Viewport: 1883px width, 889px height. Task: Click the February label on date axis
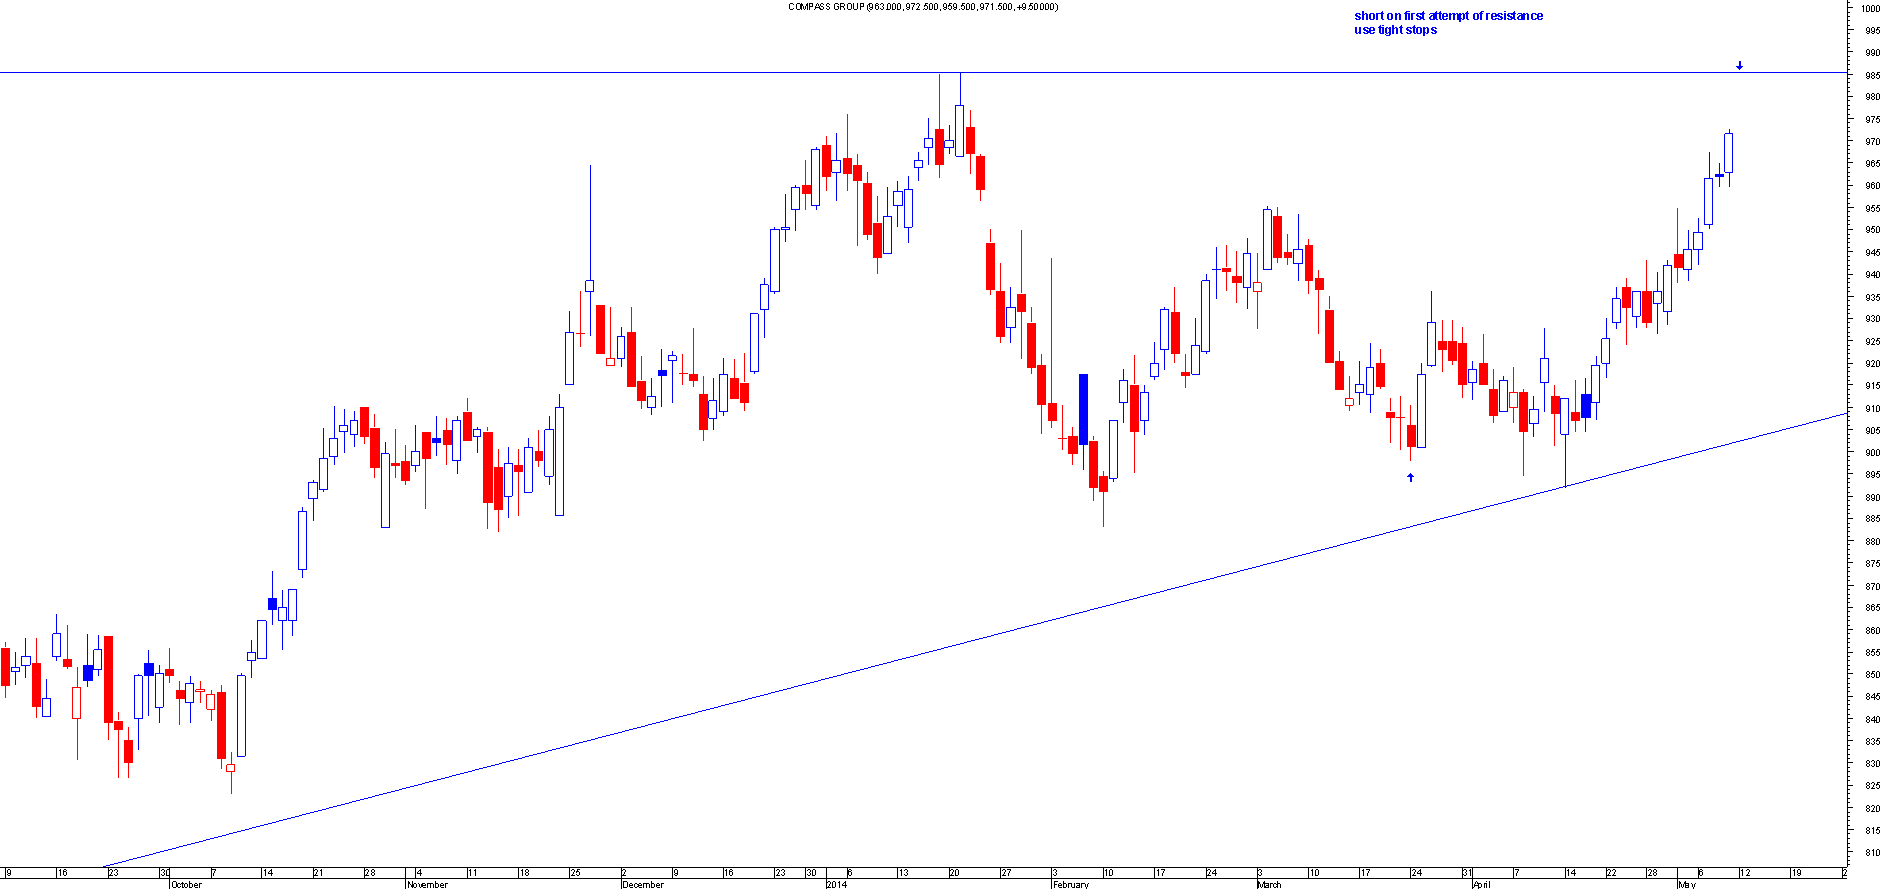pos(1071,884)
